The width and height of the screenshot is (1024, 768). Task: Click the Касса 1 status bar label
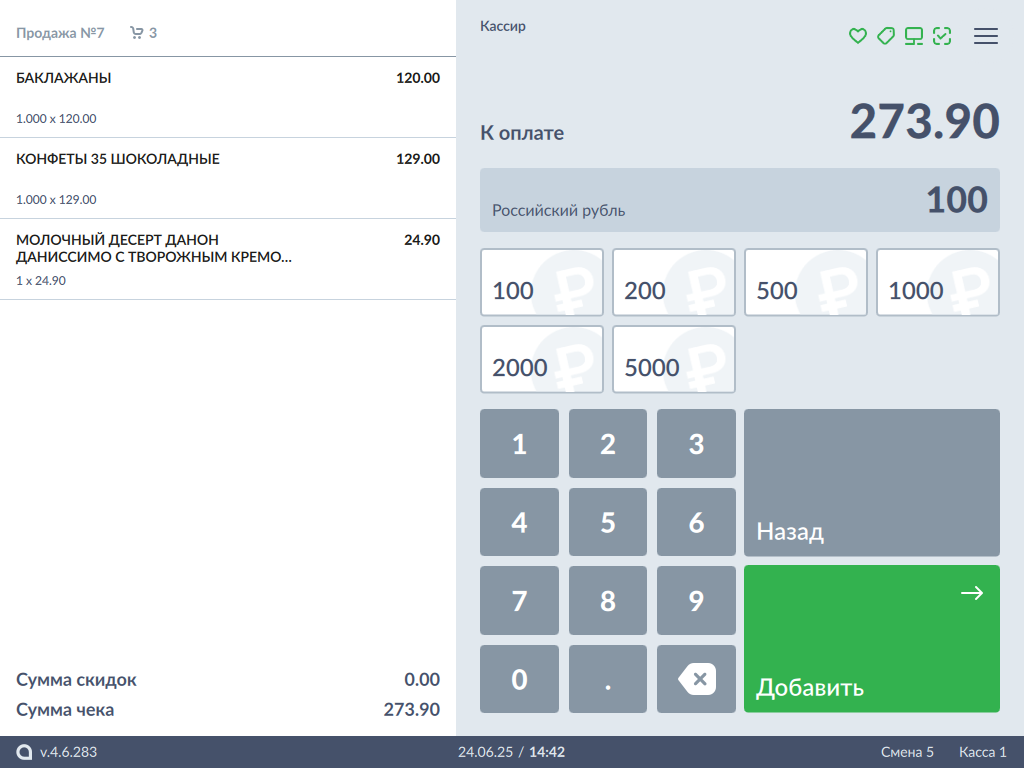[982, 752]
